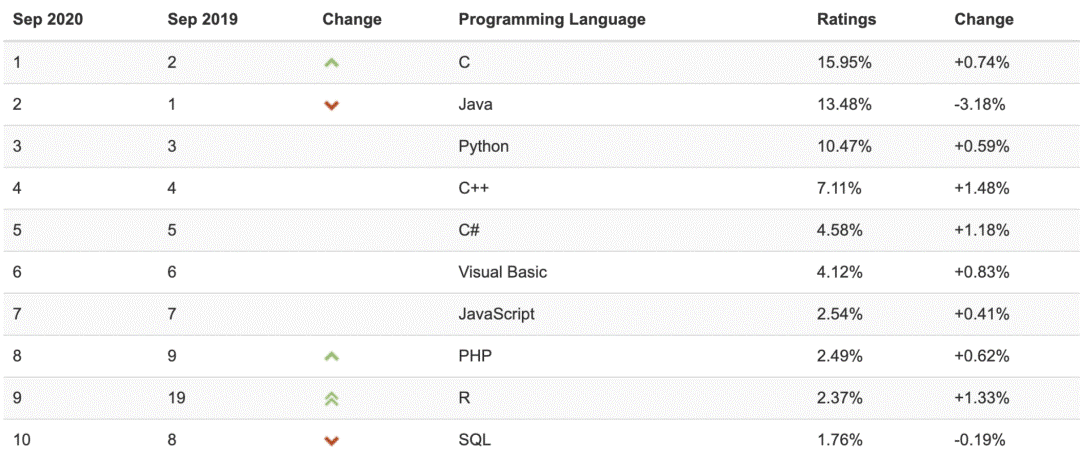Click the Sep 2020 column header

point(46,19)
